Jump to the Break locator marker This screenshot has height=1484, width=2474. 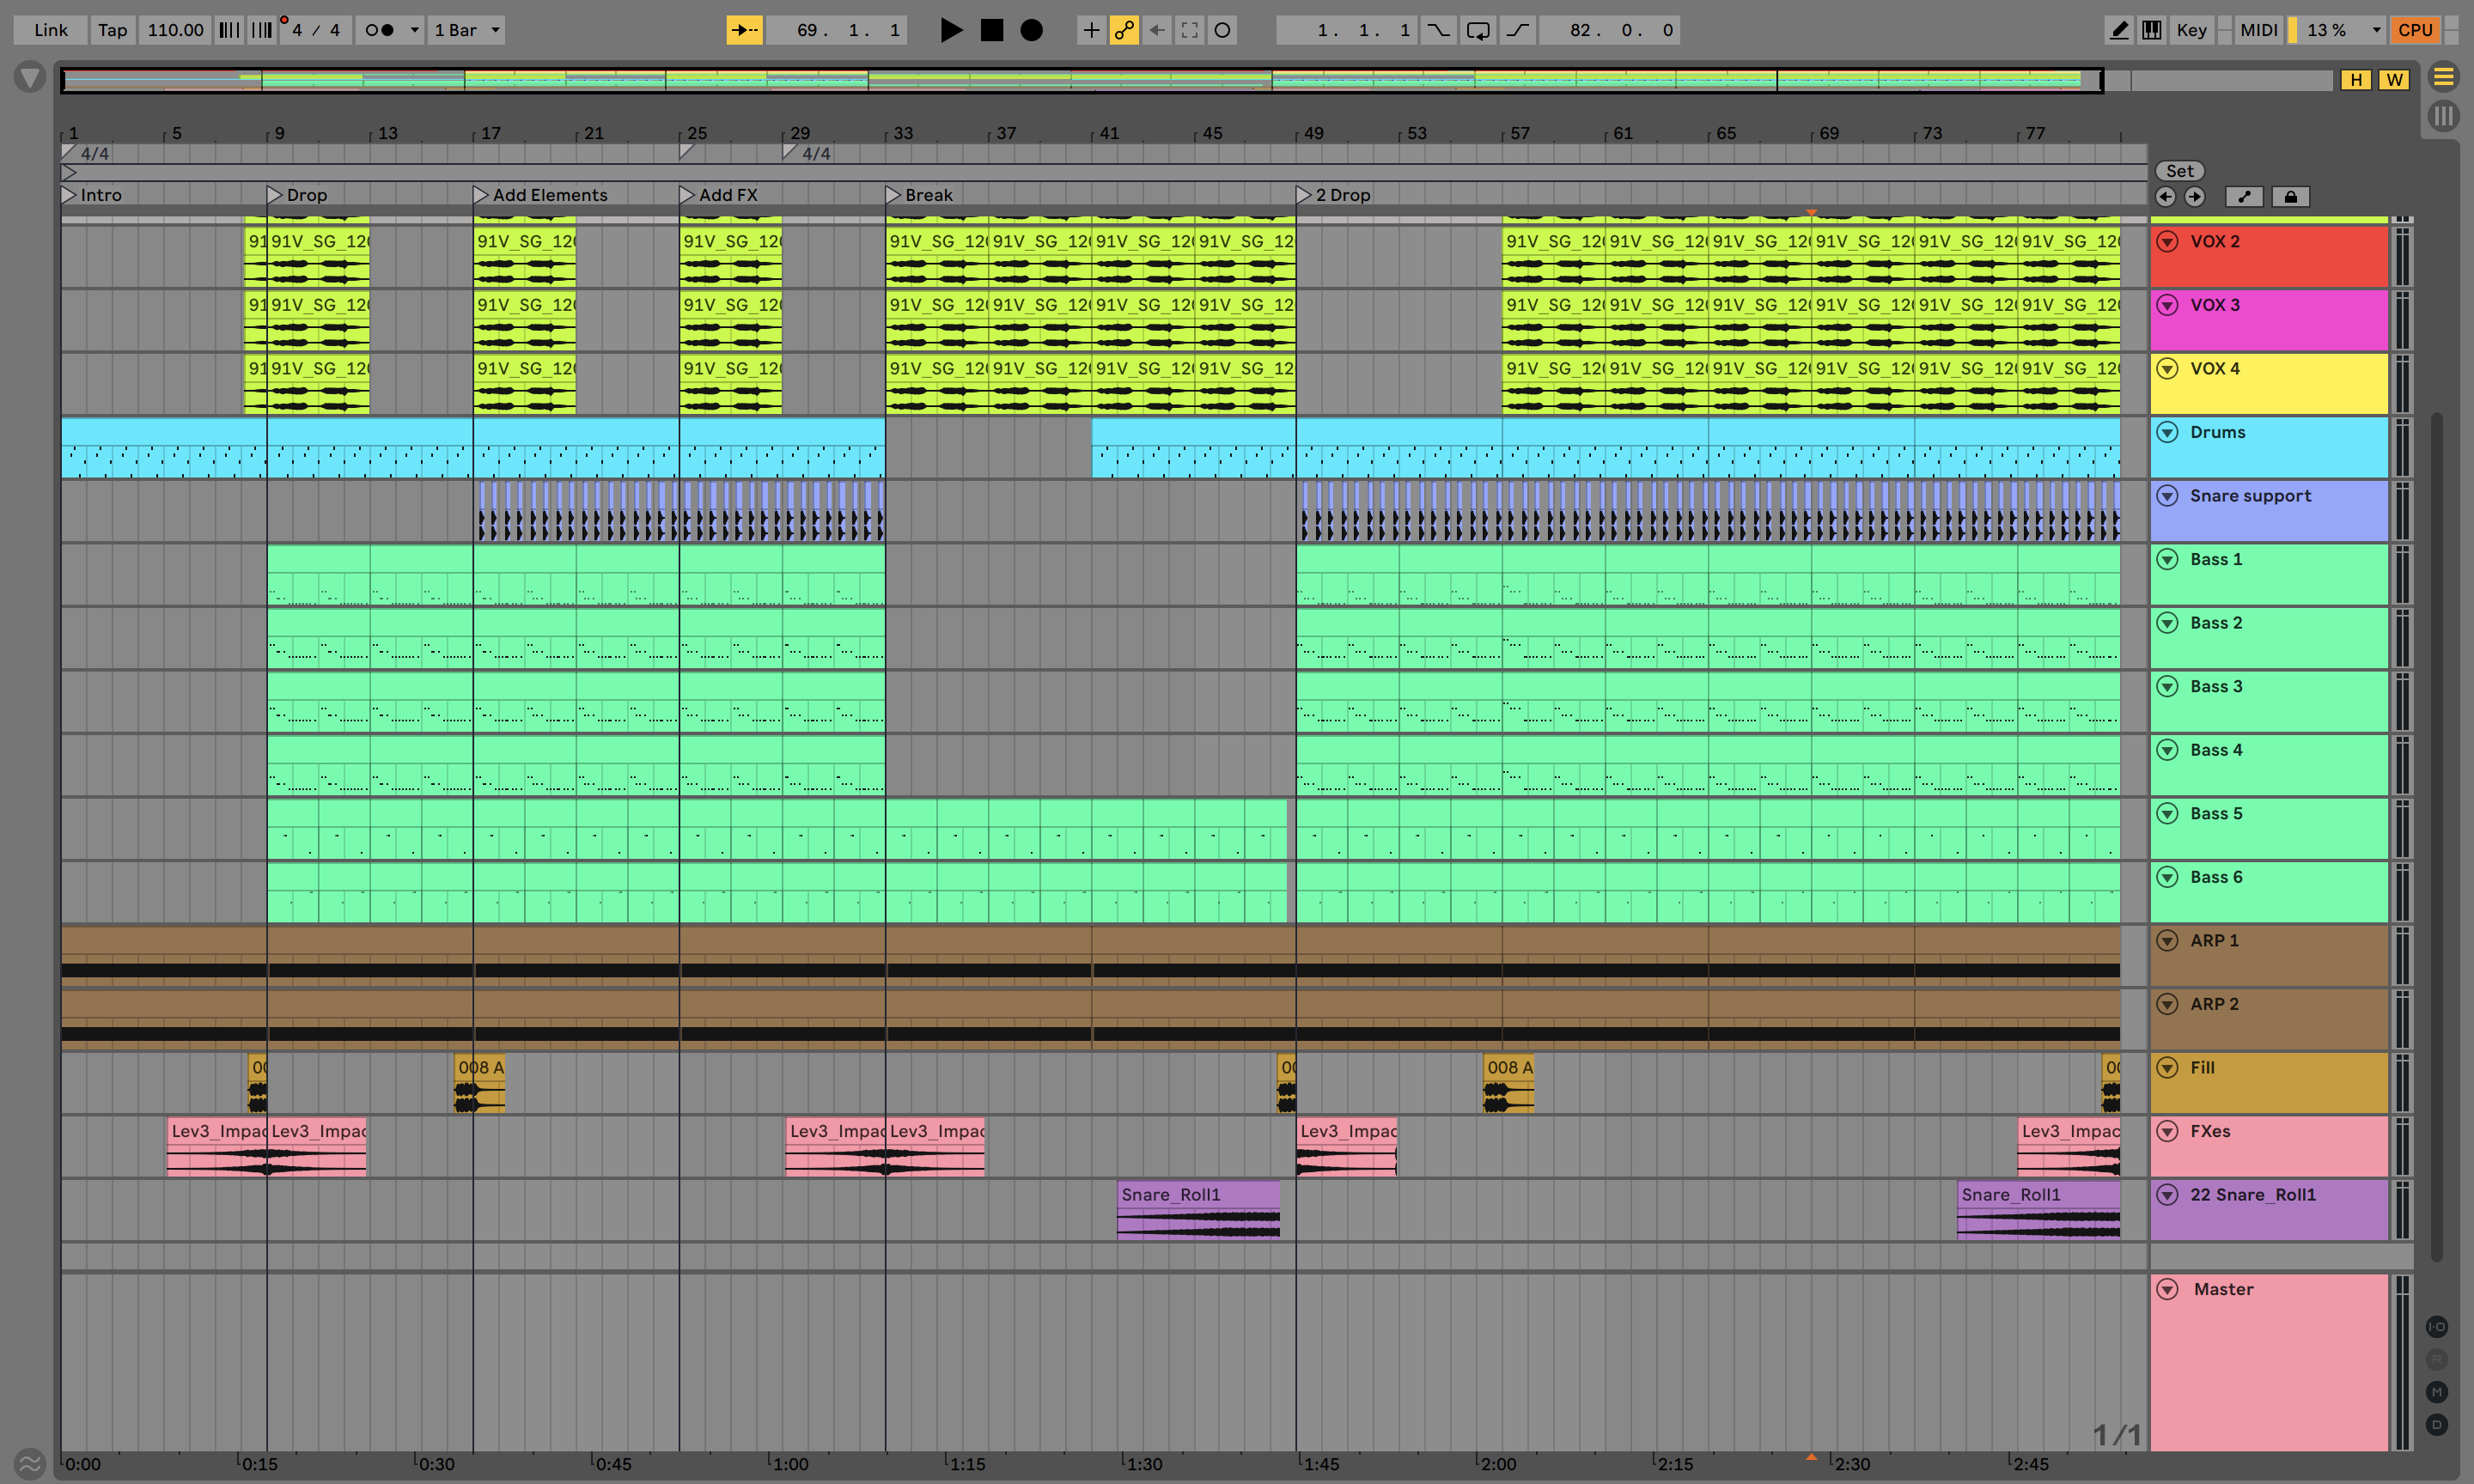click(x=893, y=195)
